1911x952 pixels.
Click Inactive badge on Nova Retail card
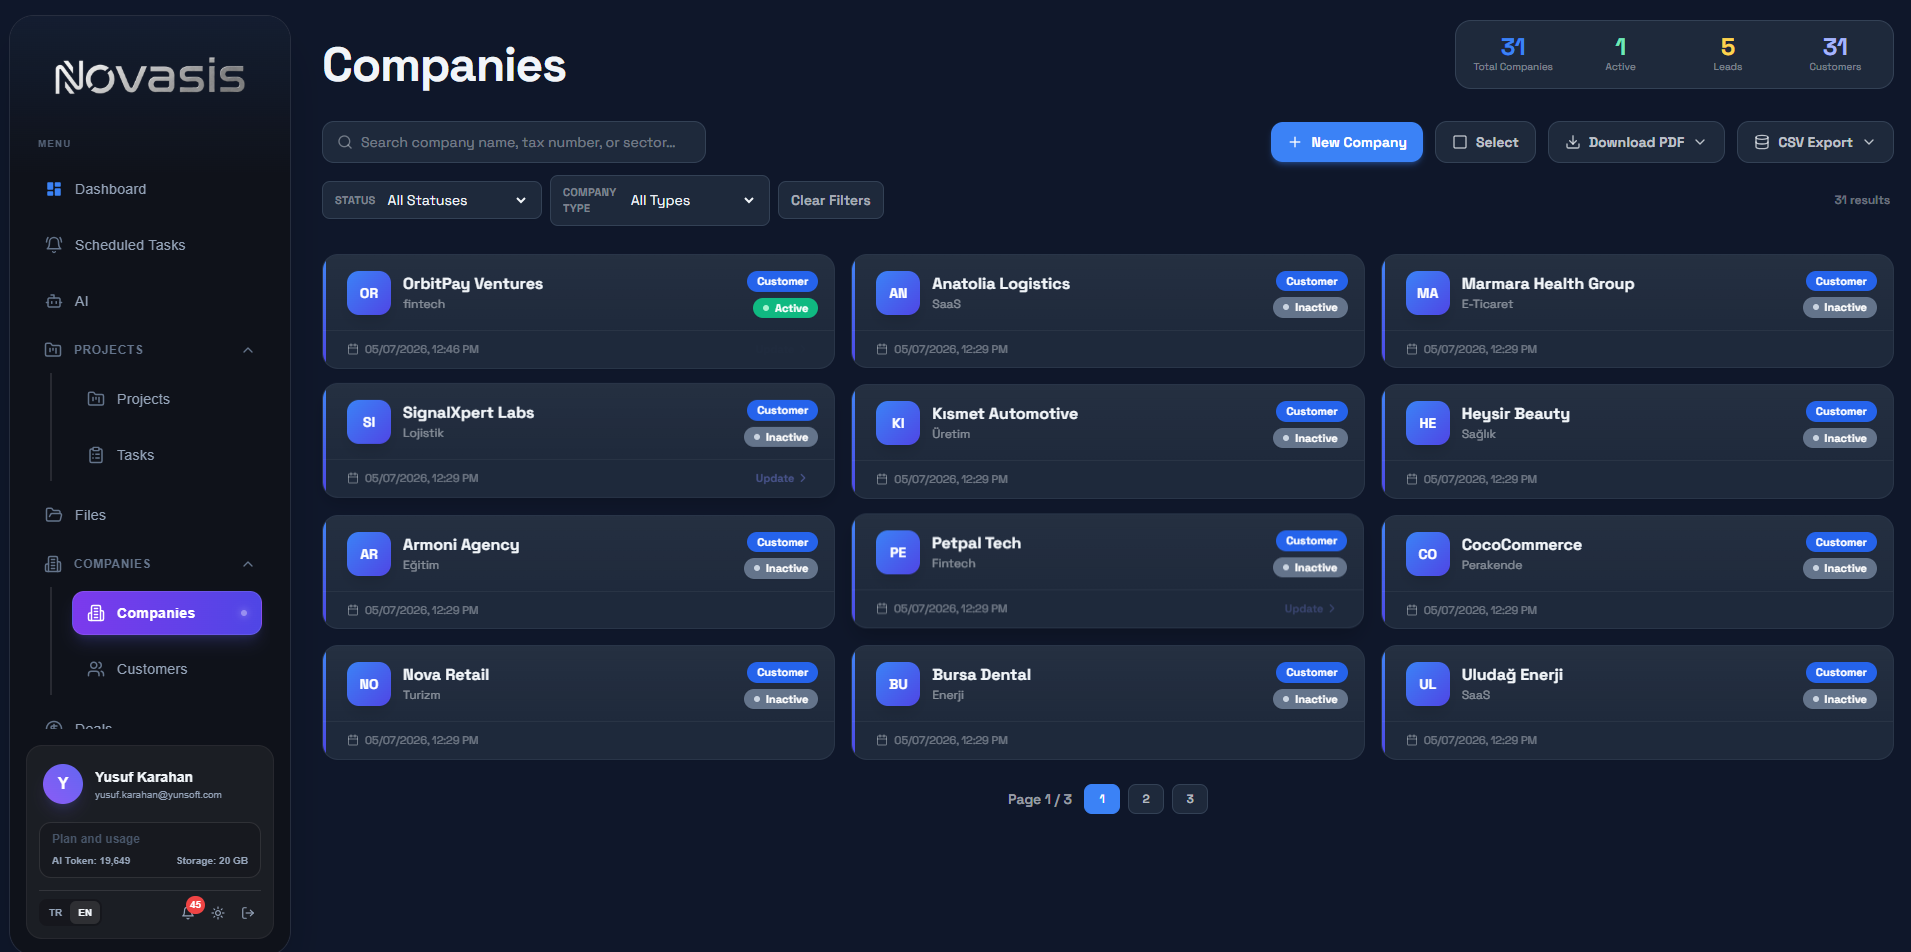781,699
